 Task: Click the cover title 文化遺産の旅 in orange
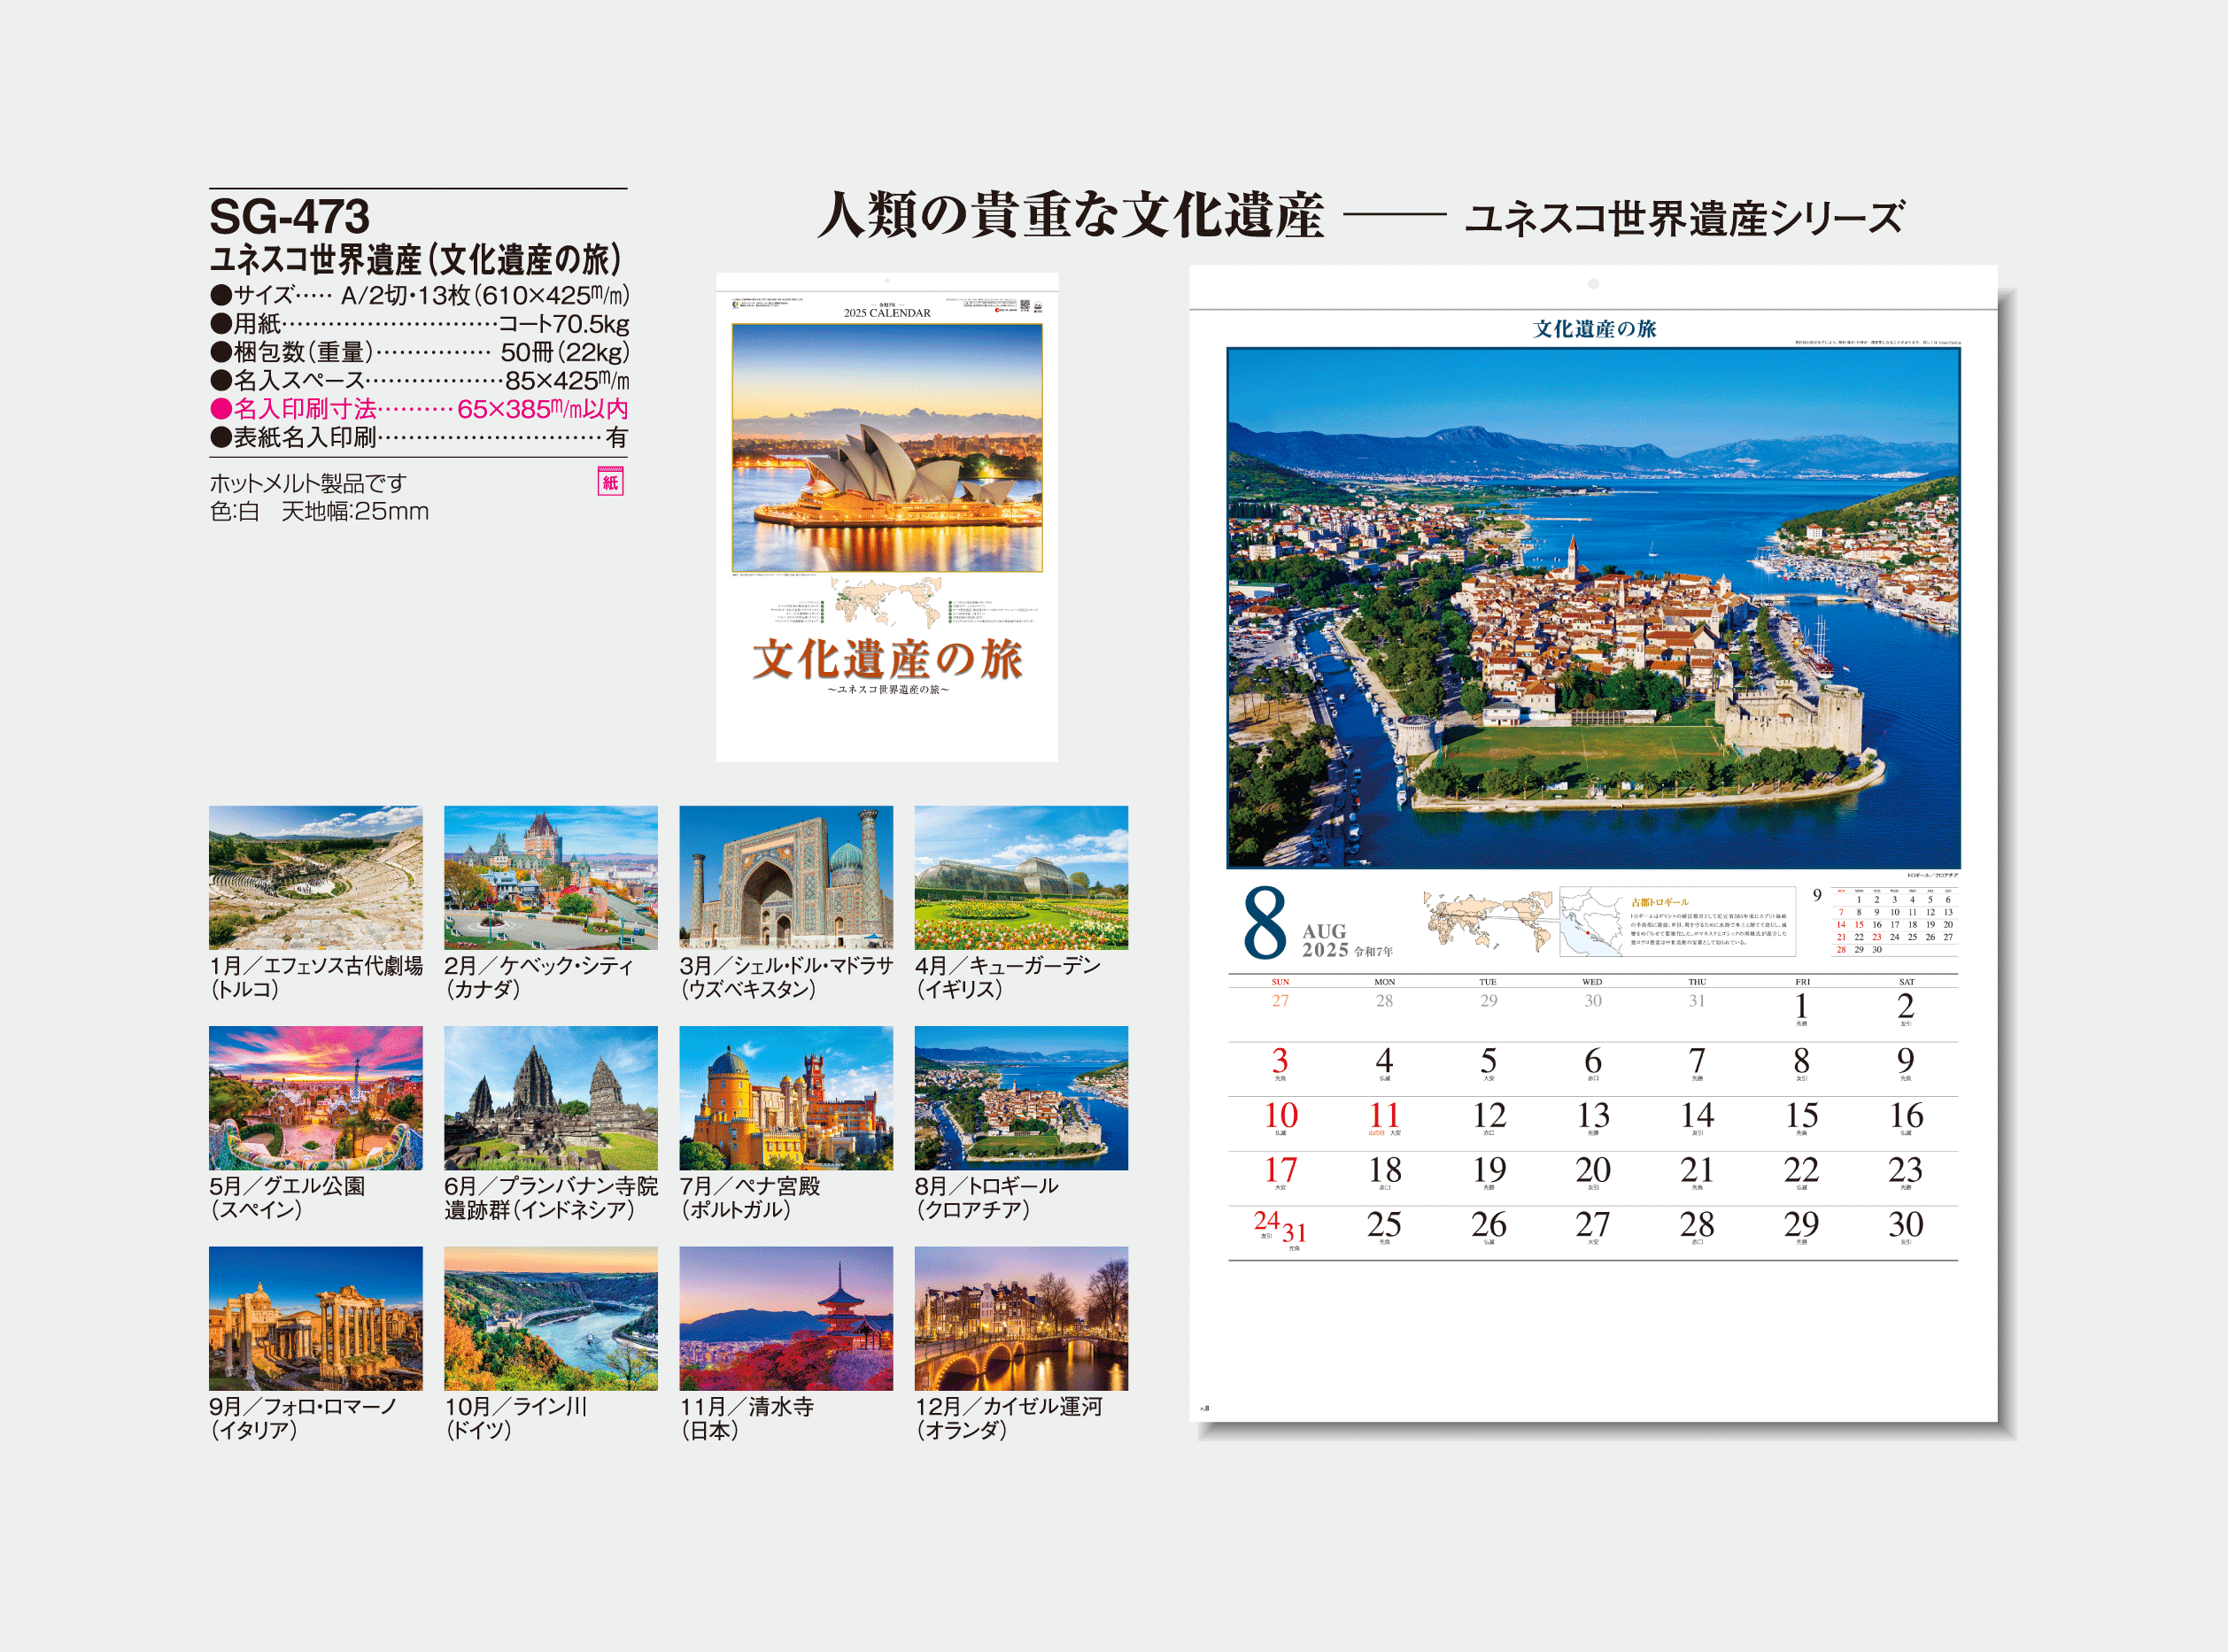pos(887,659)
